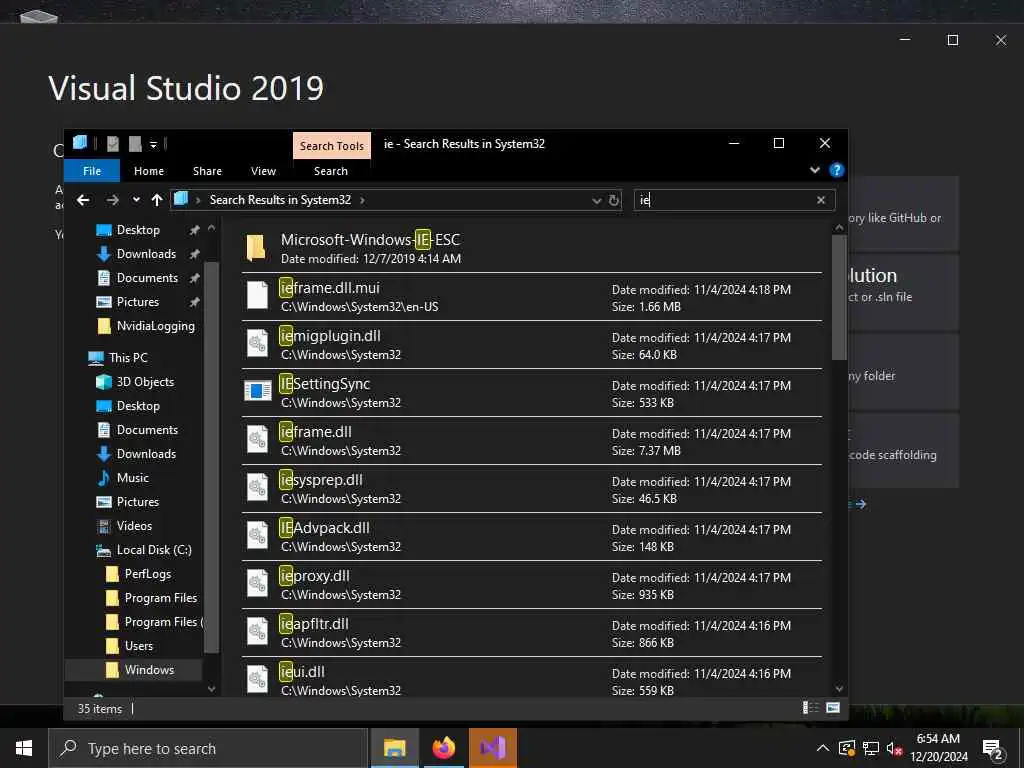Click the Properties quick access icon
Screen dimensions: 1024x768
click(113, 144)
